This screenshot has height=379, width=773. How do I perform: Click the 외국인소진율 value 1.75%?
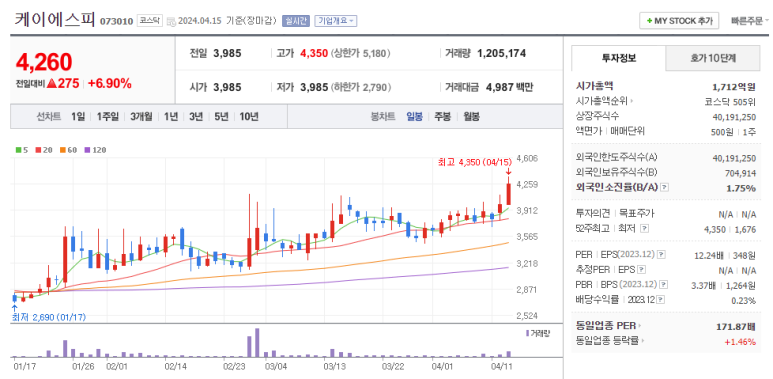click(x=741, y=188)
